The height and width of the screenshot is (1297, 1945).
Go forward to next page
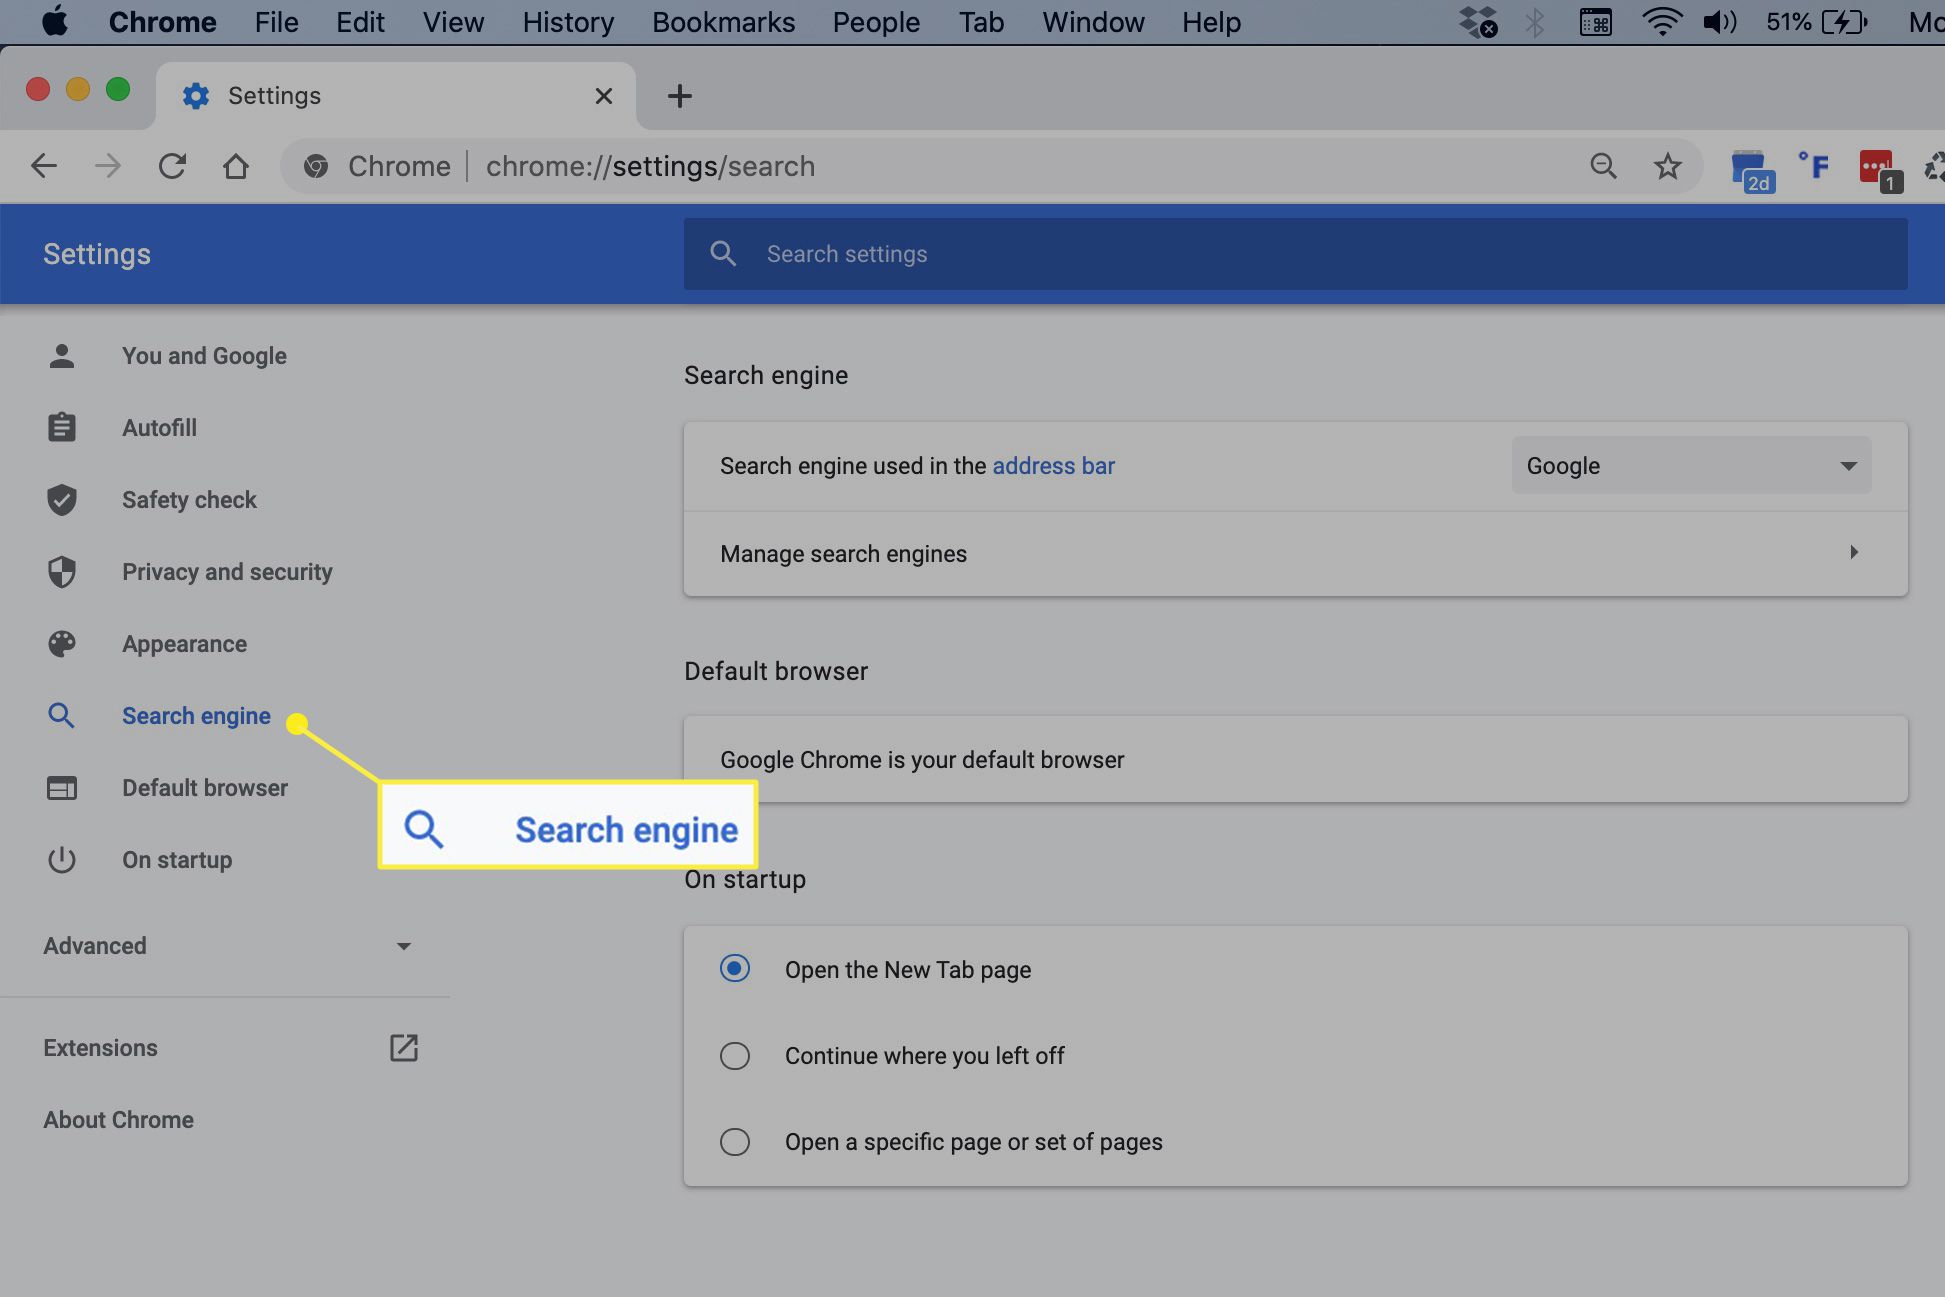pyautogui.click(x=107, y=166)
